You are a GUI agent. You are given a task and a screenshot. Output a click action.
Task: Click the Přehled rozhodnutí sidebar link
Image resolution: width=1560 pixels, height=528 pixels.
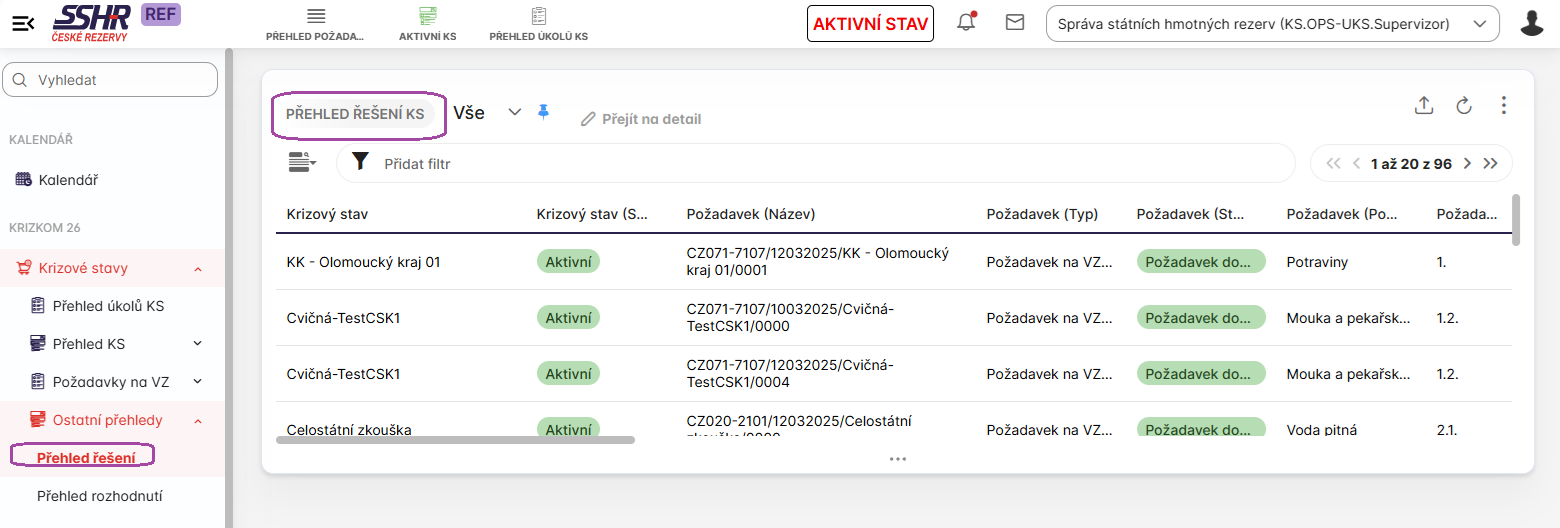[x=99, y=496]
